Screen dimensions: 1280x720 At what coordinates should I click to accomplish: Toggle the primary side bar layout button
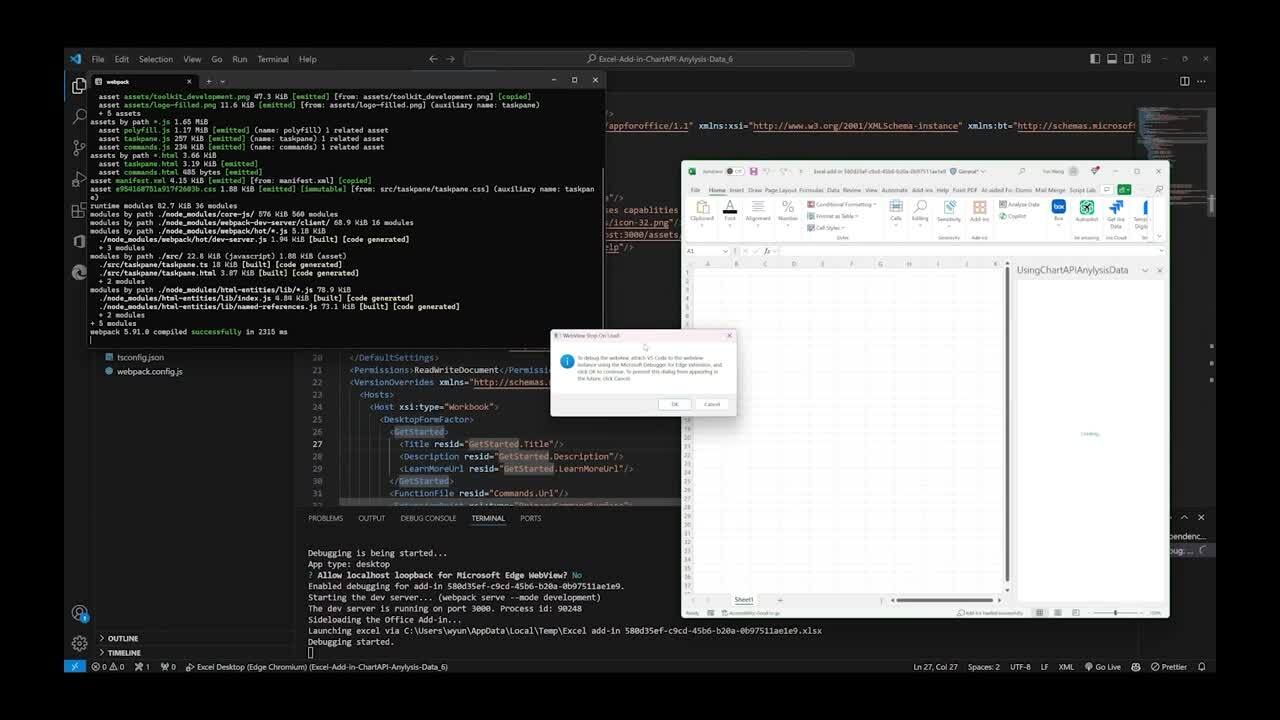[x=1095, y=59]
